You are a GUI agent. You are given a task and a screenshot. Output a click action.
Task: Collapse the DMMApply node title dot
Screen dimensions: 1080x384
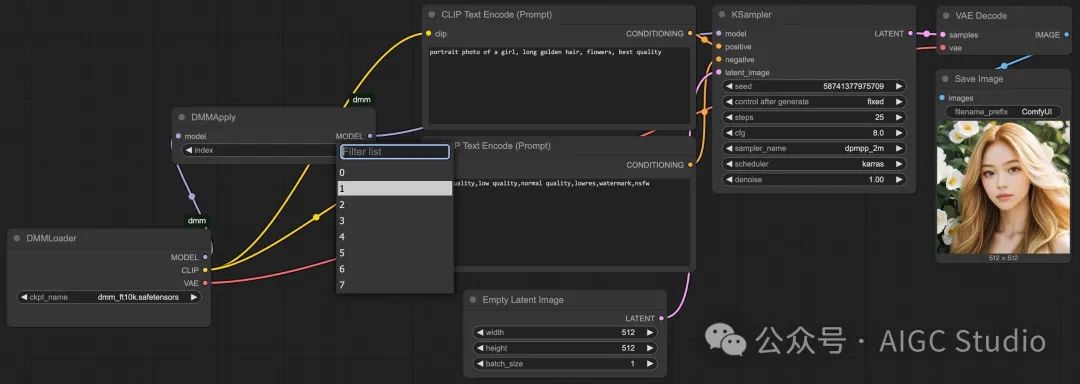coord(182,117)
